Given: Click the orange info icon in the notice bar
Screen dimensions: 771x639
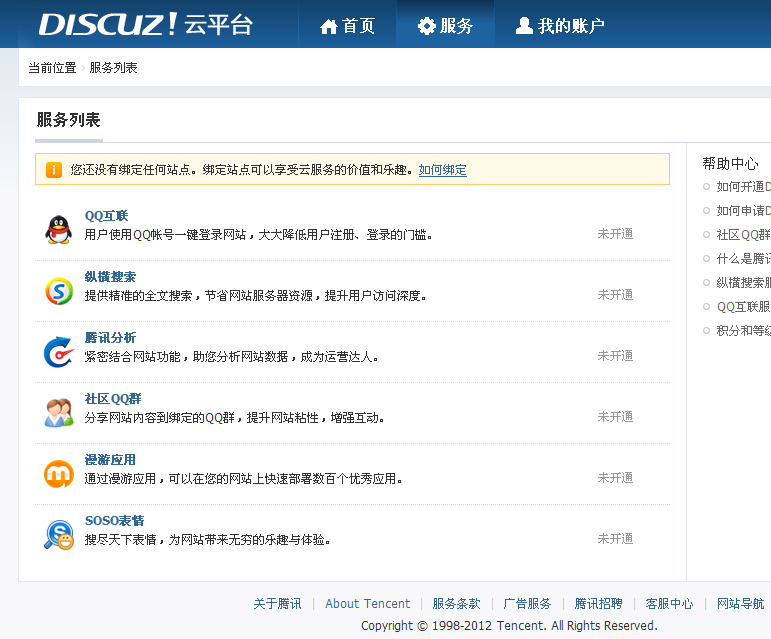Looking at the screenshot, I should [54, 170].
